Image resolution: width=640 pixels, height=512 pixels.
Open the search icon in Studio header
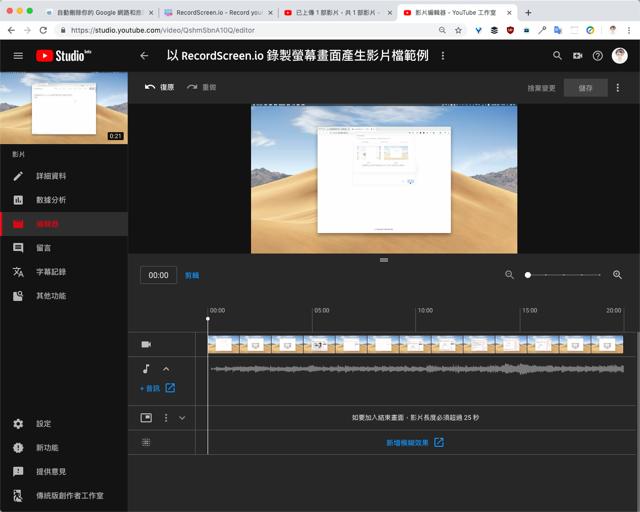(x=557, y=56)
